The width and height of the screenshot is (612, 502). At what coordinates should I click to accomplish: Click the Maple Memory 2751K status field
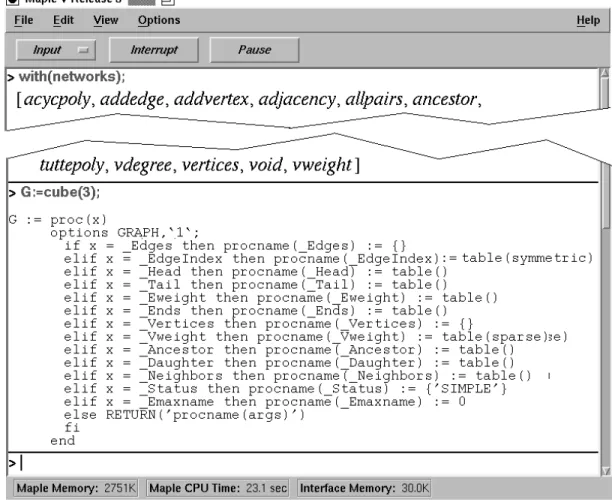76,488
